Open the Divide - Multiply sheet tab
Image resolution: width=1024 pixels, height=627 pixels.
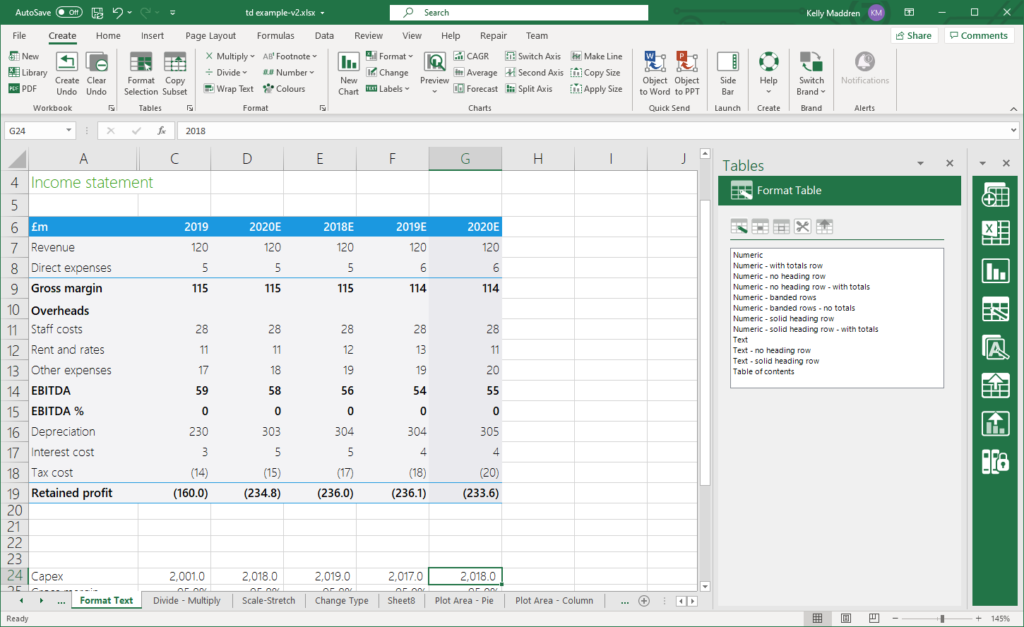point(186,601)
